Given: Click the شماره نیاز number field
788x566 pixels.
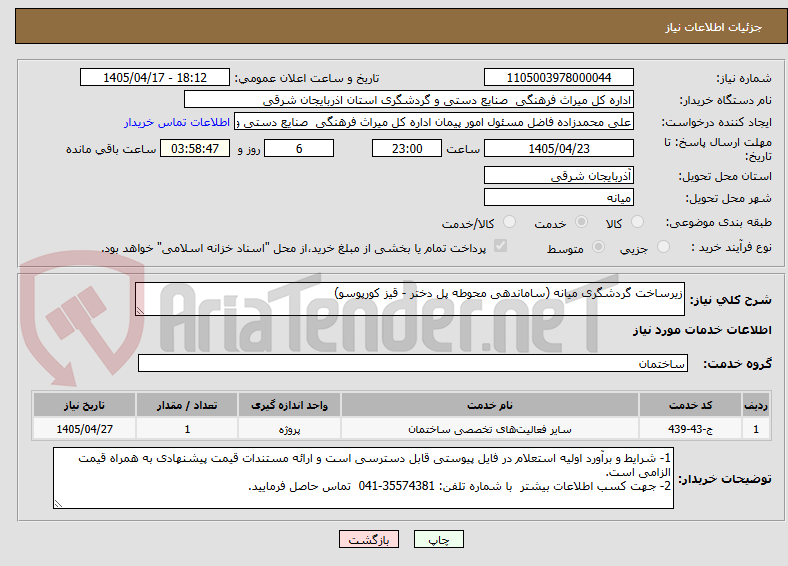Looking at the screenshot, I should [x=558, y=77].
